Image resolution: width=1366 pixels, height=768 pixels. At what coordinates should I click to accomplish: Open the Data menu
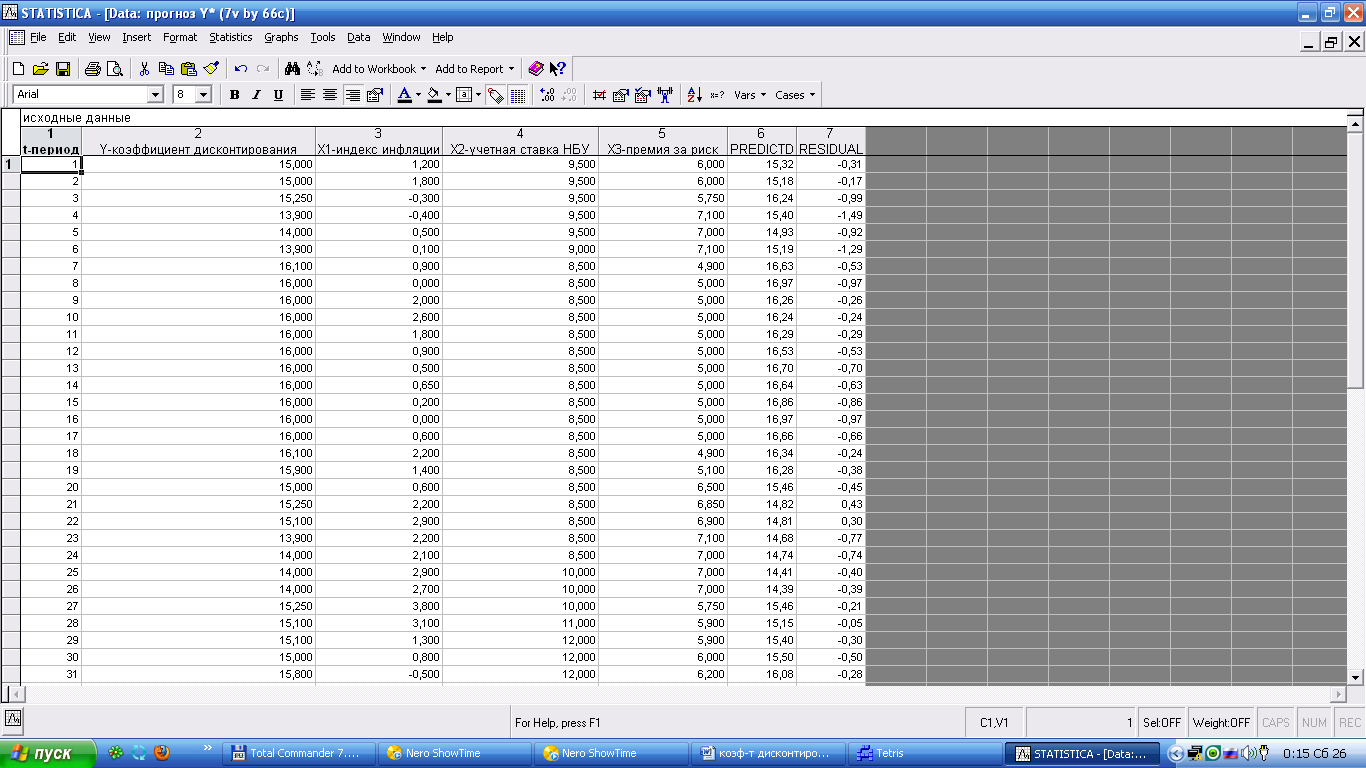click(359, 37)
